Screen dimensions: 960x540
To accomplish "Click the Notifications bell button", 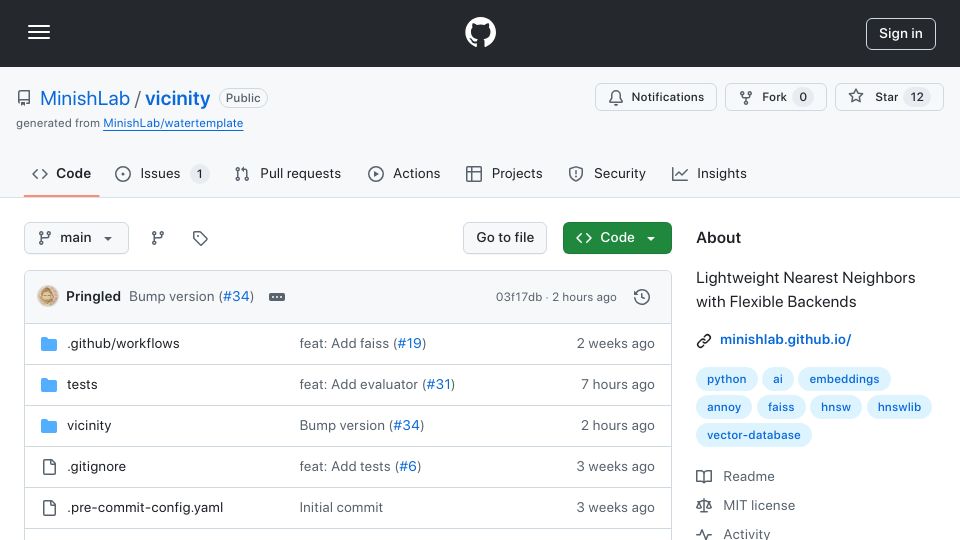I will [x=656, y=97].
